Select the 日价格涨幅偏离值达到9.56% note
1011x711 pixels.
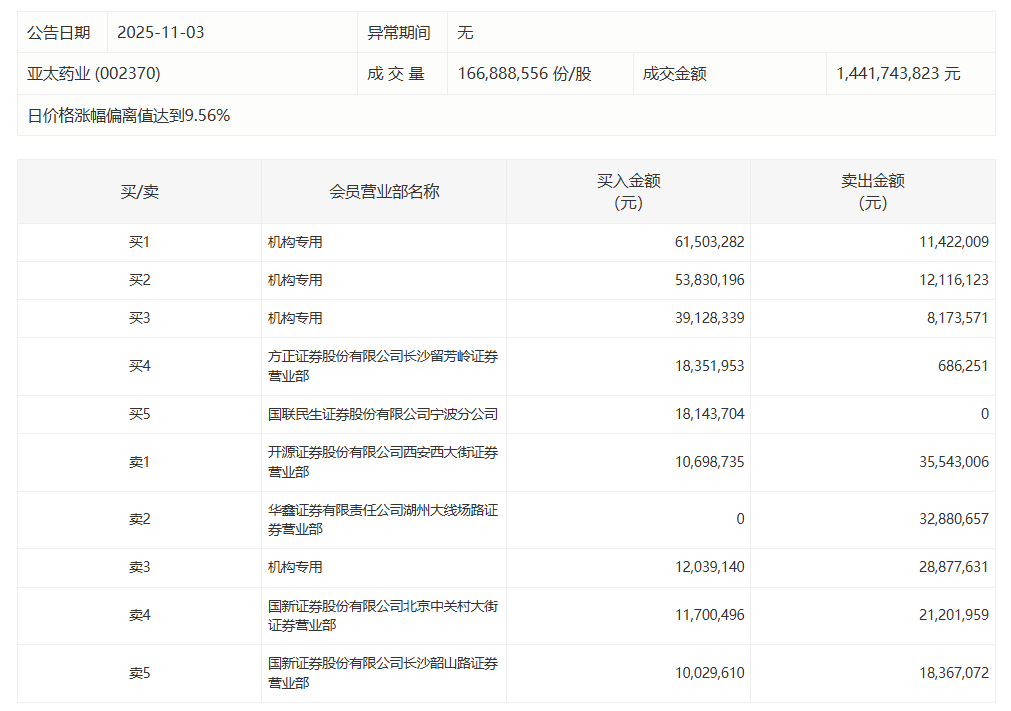(x=129, y=115)
